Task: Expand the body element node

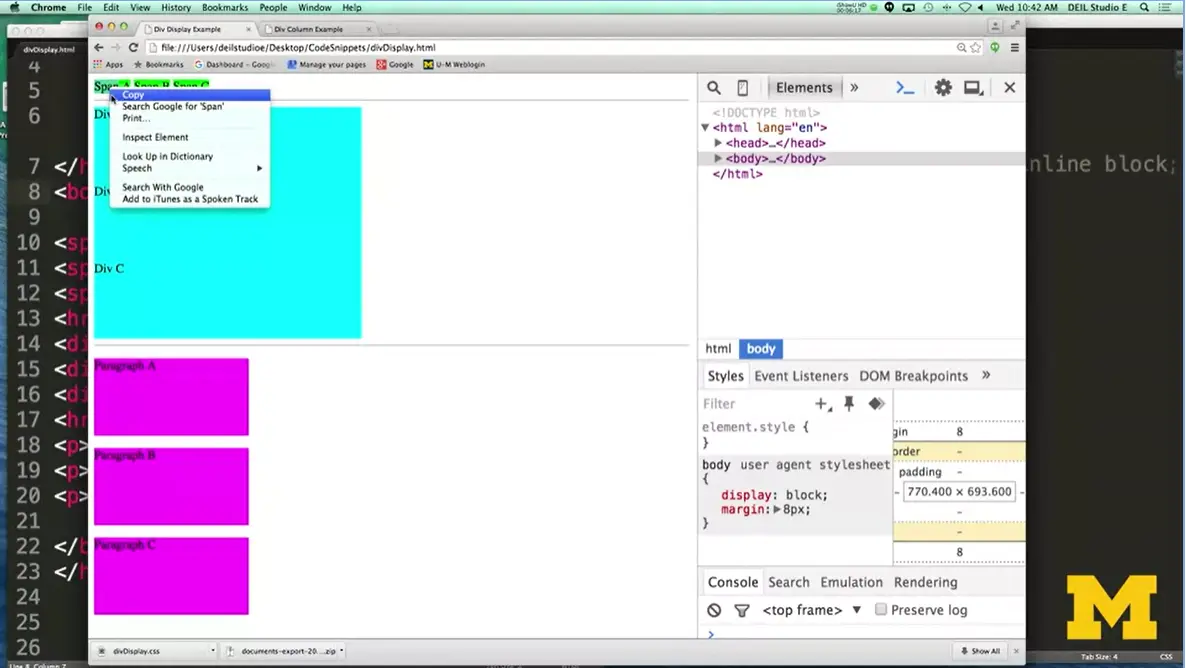Action: point(718,159)
